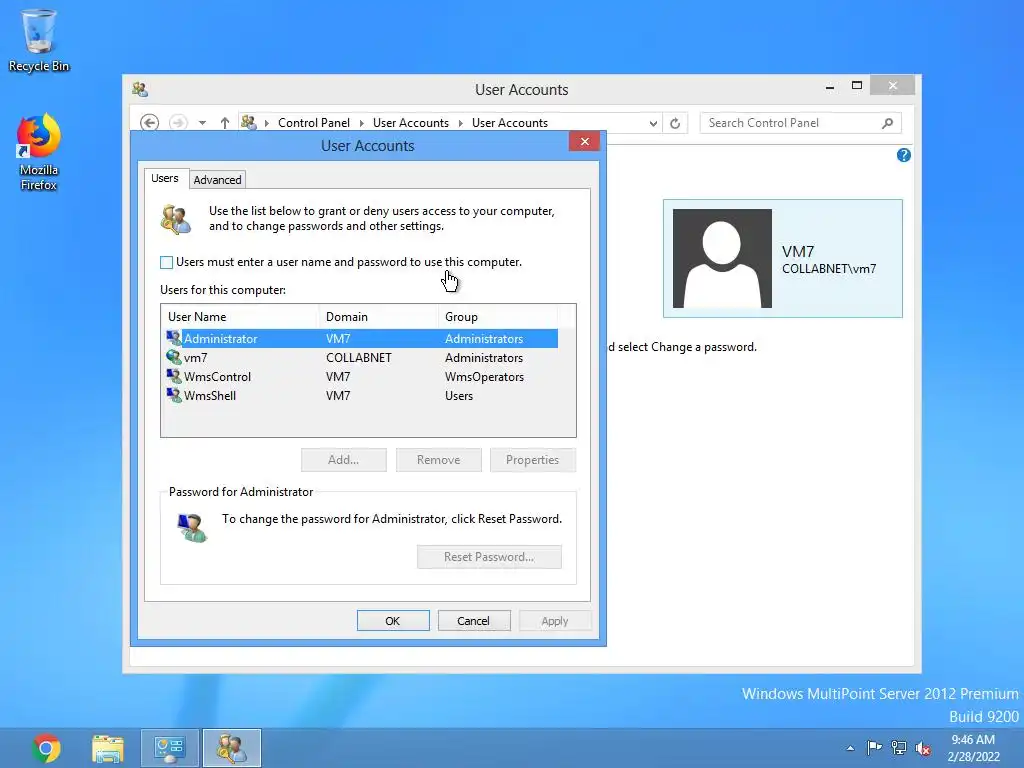Select the vm7 user row
Image resolution: width=1024 pixels, height=768 pixels.
point(360,357)
